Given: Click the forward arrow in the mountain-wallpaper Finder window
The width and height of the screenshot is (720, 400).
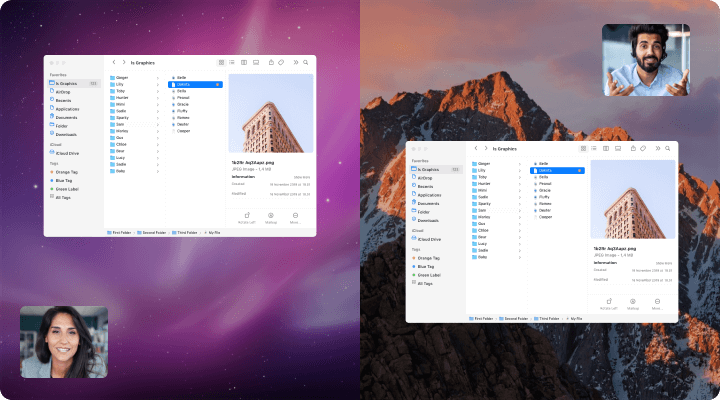Looking at the screenshot, I should point(485,148).
